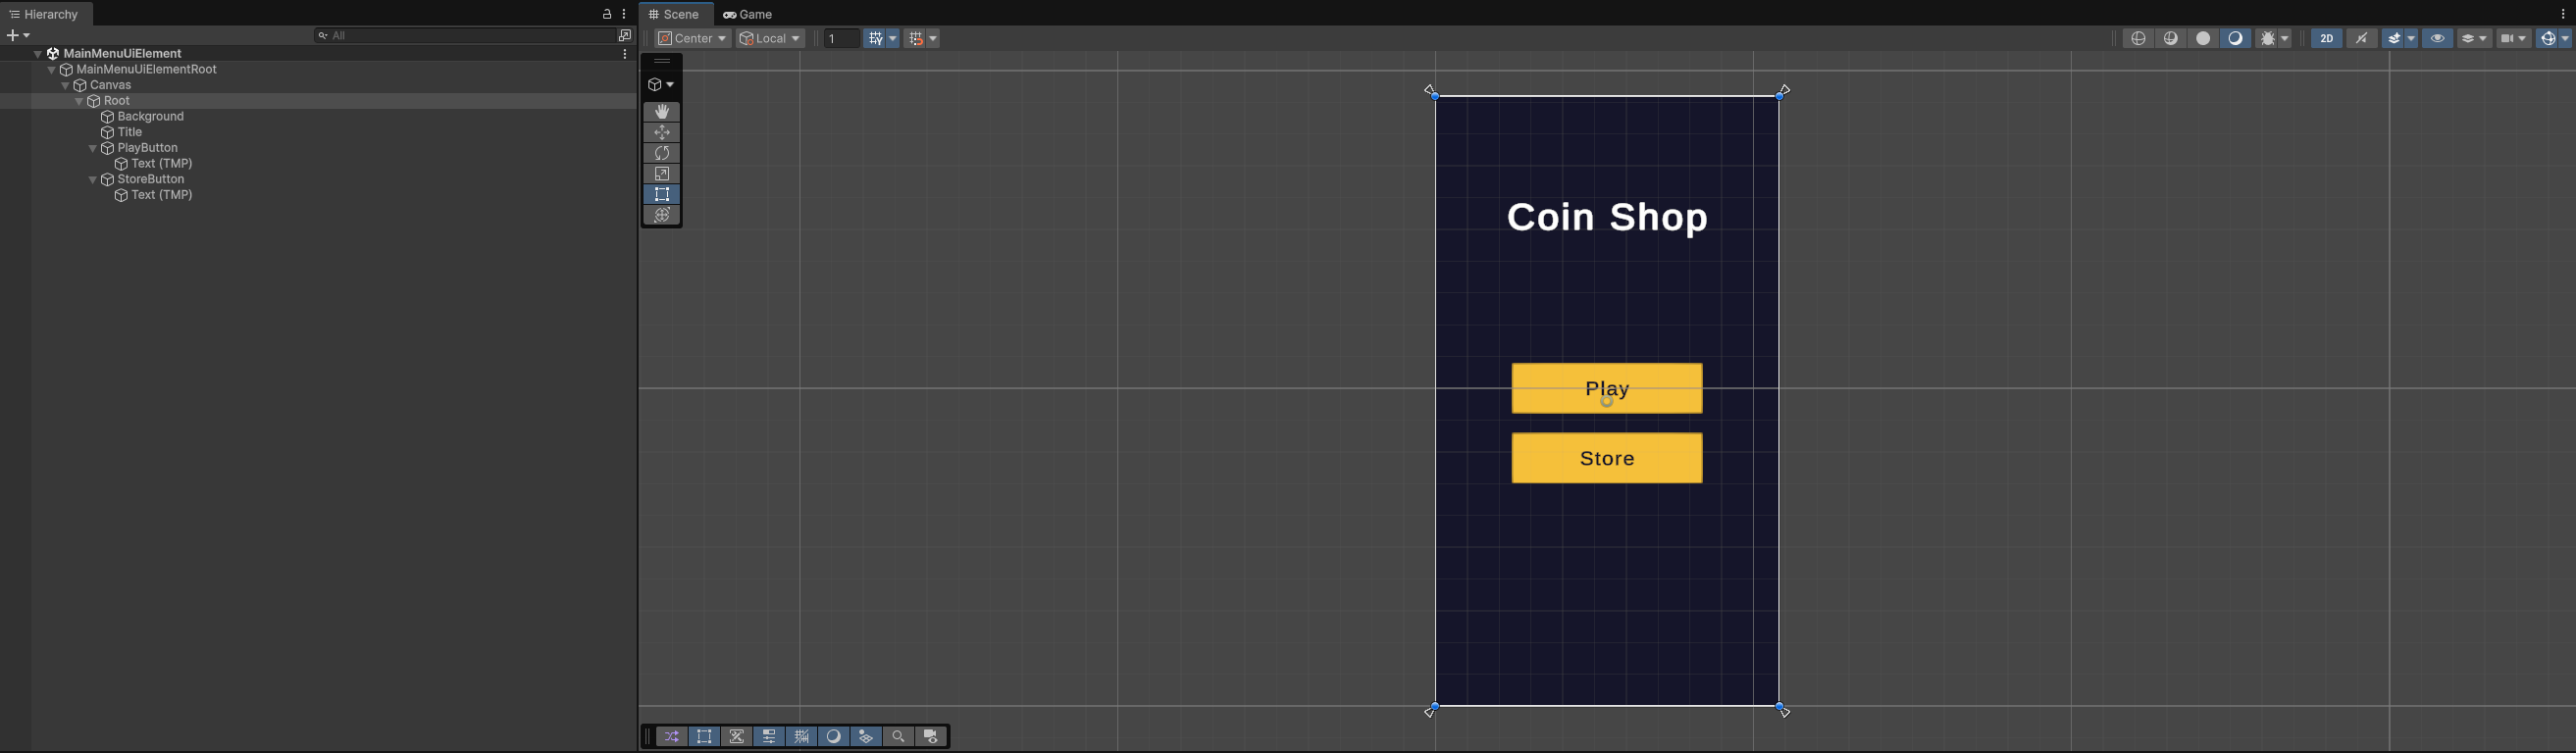2576x753 pixels.
Task: Toggle scene audio mute button
Action: click(2362, 38)
